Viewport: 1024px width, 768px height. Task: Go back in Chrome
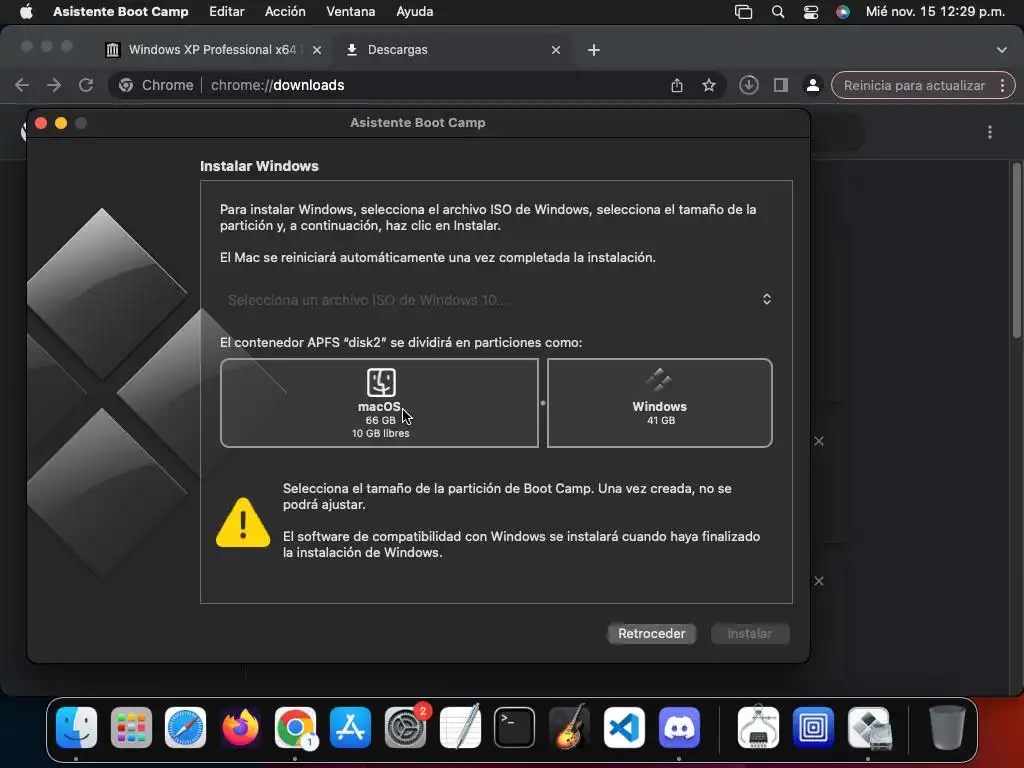[22, 86]
